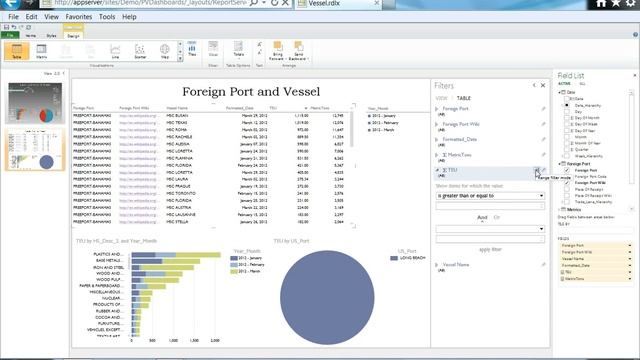Screen dimensions: 640x360
Task: Choose the Line chart visualization
Action: click(x=115, y=51)
